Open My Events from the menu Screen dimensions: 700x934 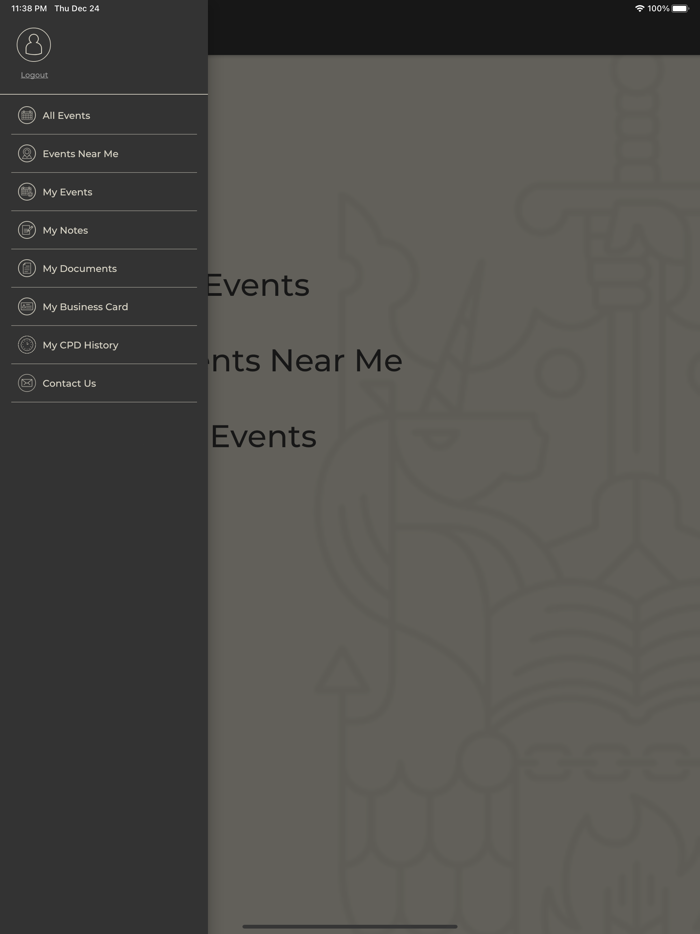pyautogui.click(x=67, y=191)
